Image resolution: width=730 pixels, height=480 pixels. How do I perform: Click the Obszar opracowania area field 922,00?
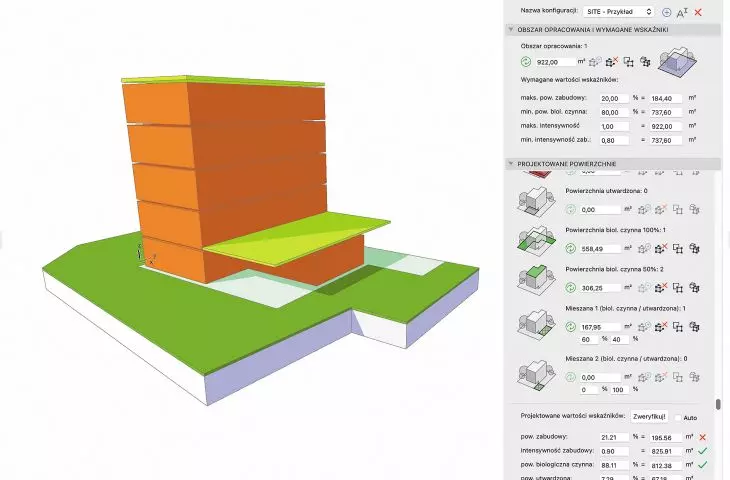[x=555, y=62]
